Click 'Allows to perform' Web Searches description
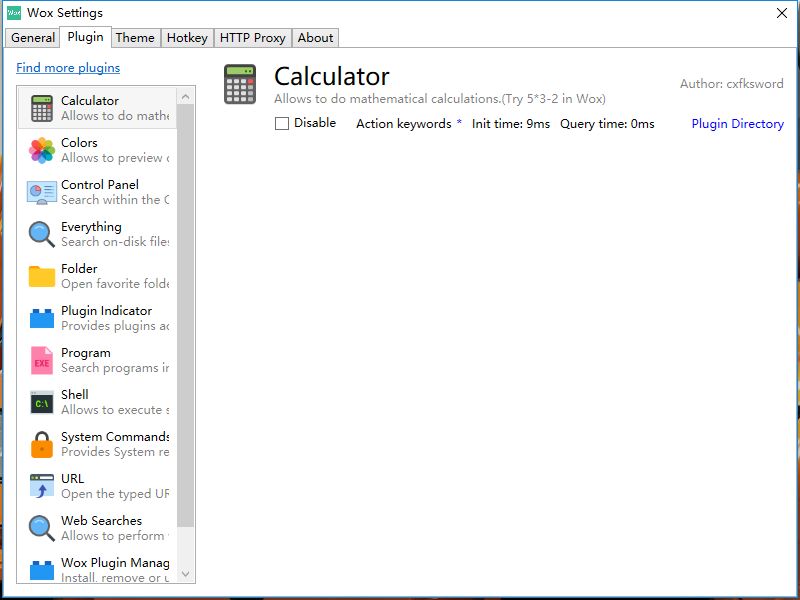Viewport: 800px width, 600px height. pyautogui.click(x=115, y=536)
